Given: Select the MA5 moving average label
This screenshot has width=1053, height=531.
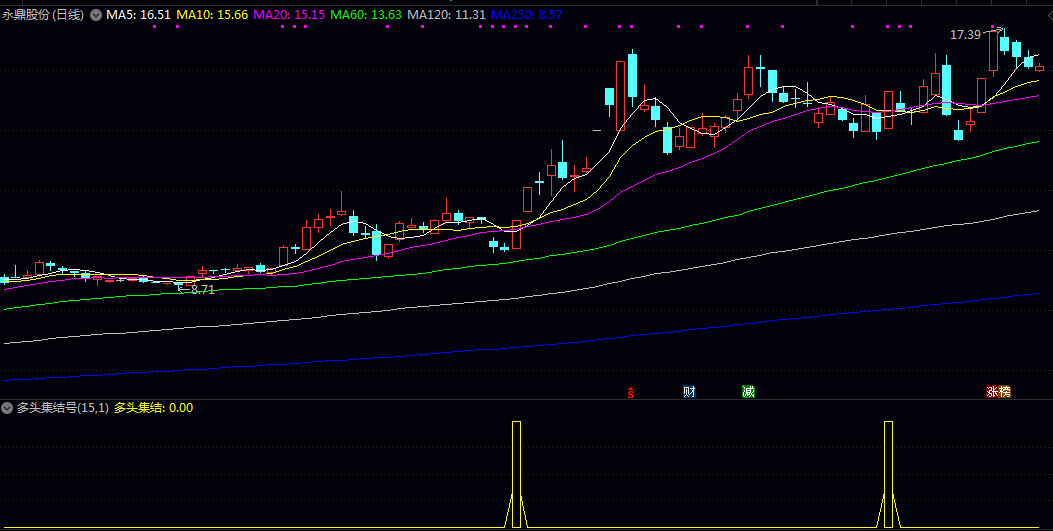Looking at the screenshot, I should coord(139,16).
